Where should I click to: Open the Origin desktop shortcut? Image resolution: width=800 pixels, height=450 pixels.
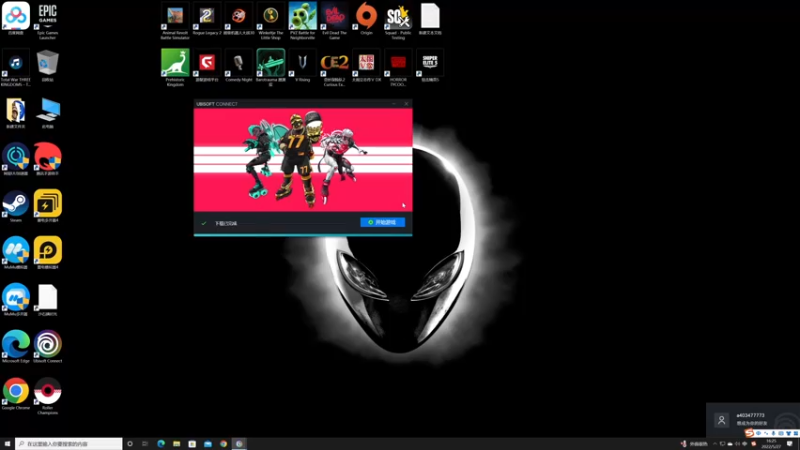coord(366,19)
